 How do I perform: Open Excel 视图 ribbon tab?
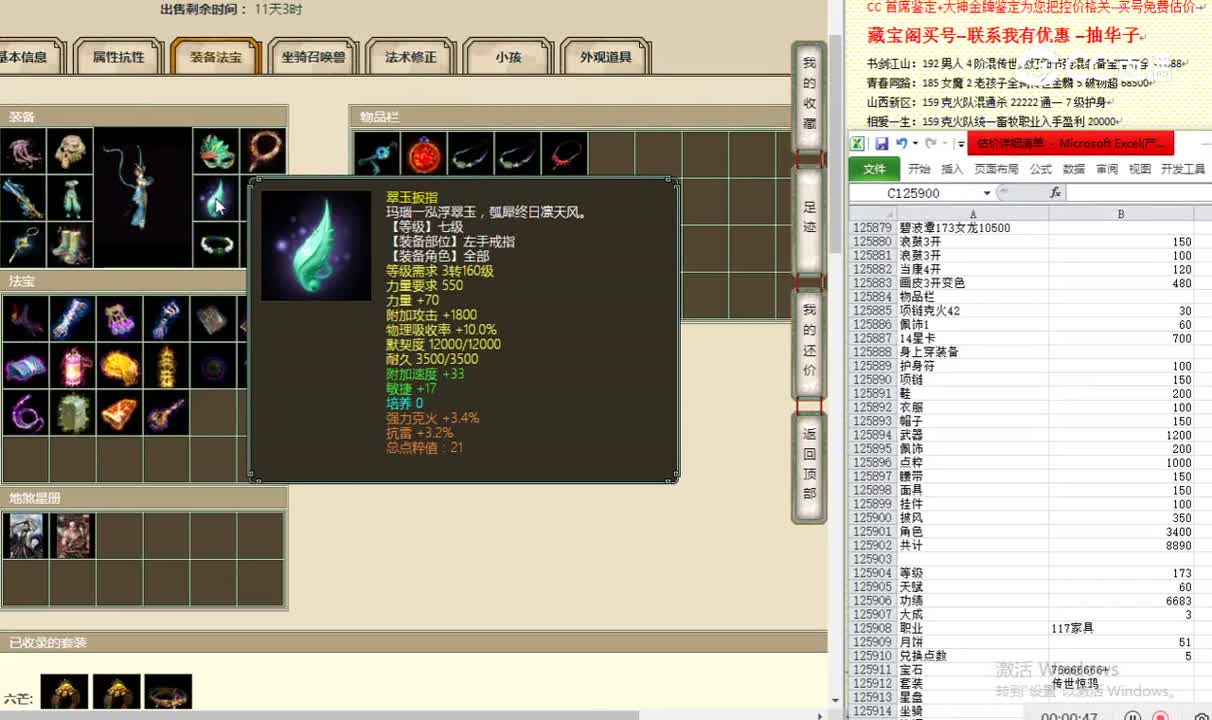point(1140,169)
